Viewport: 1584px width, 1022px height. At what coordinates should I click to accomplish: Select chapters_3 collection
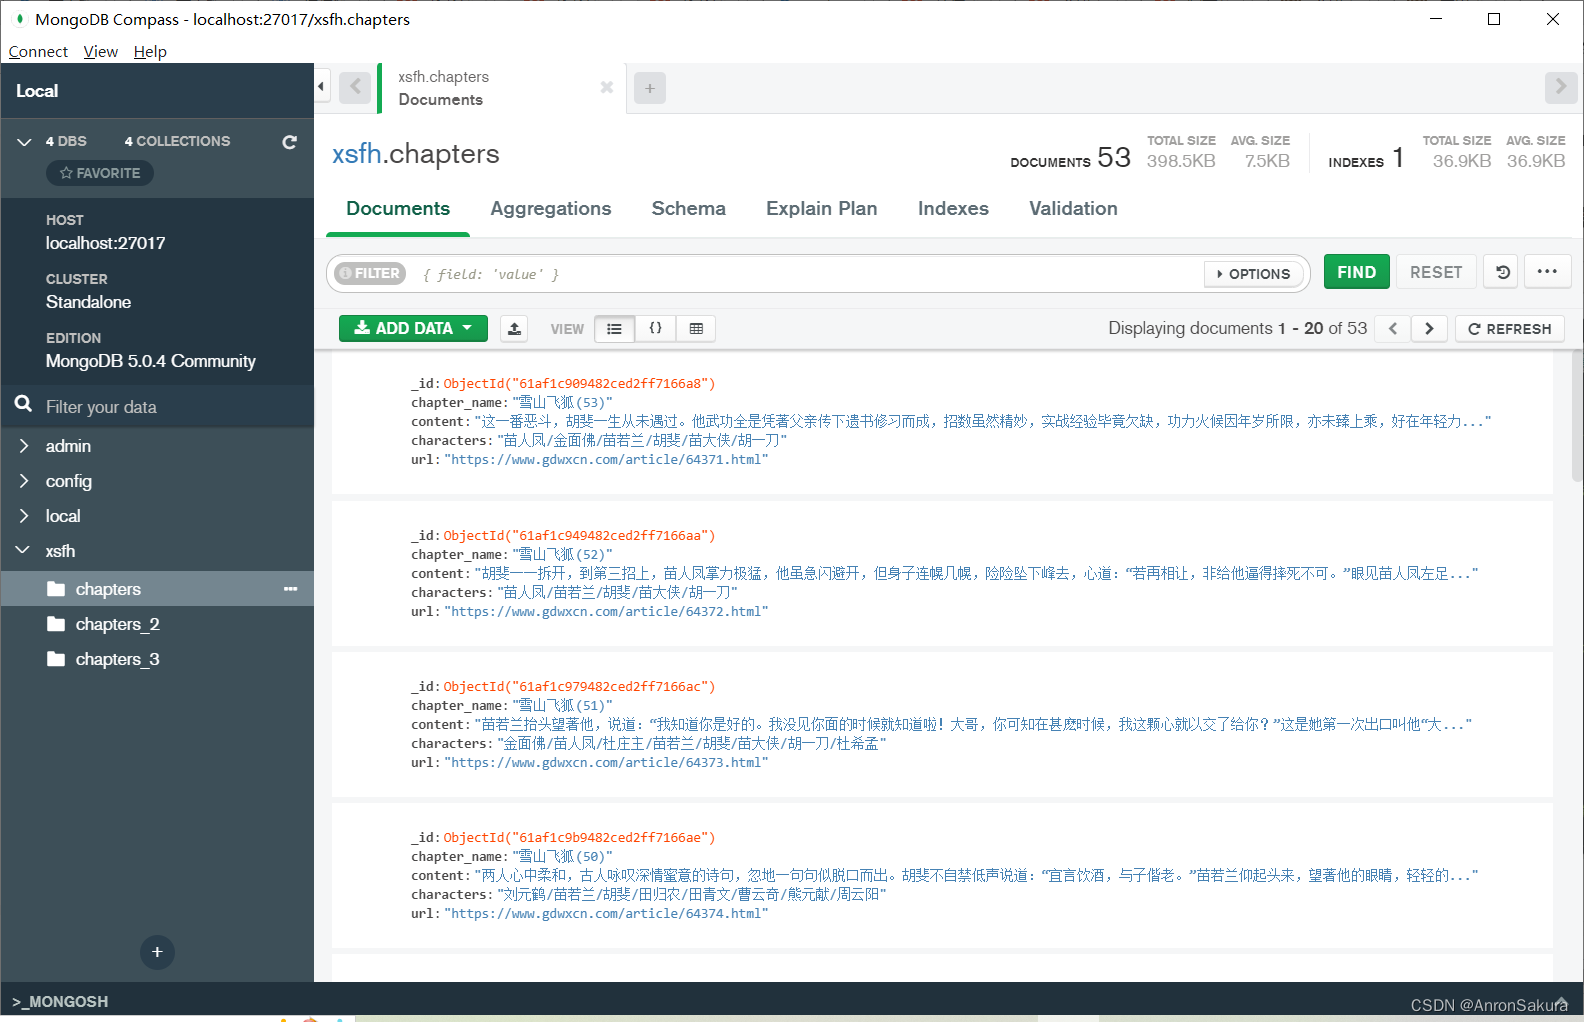(x=157, y=659)
